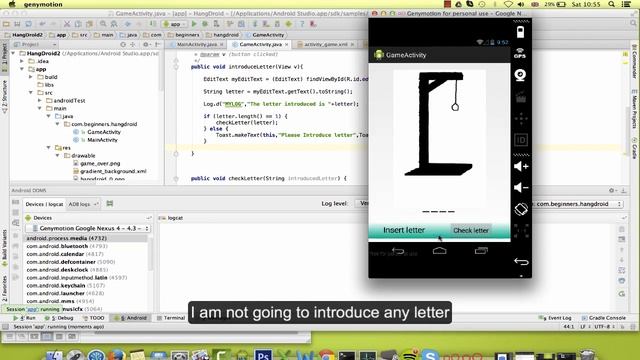Collapse the app folder in project tree
The width and height of the screenshot is (640, 360).
point(22,69)
